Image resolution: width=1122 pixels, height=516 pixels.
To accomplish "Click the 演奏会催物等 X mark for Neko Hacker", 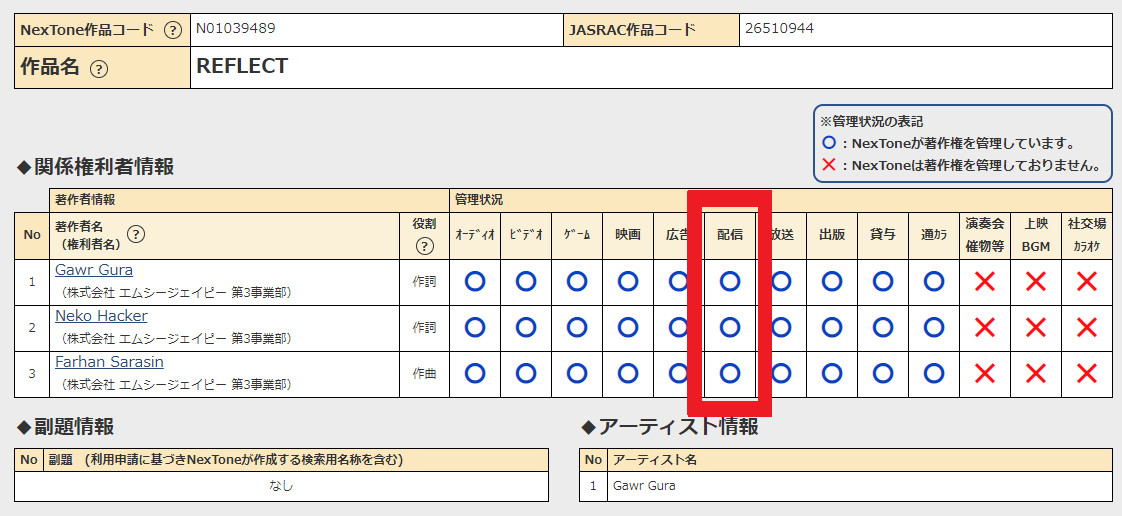I will 985,327.
